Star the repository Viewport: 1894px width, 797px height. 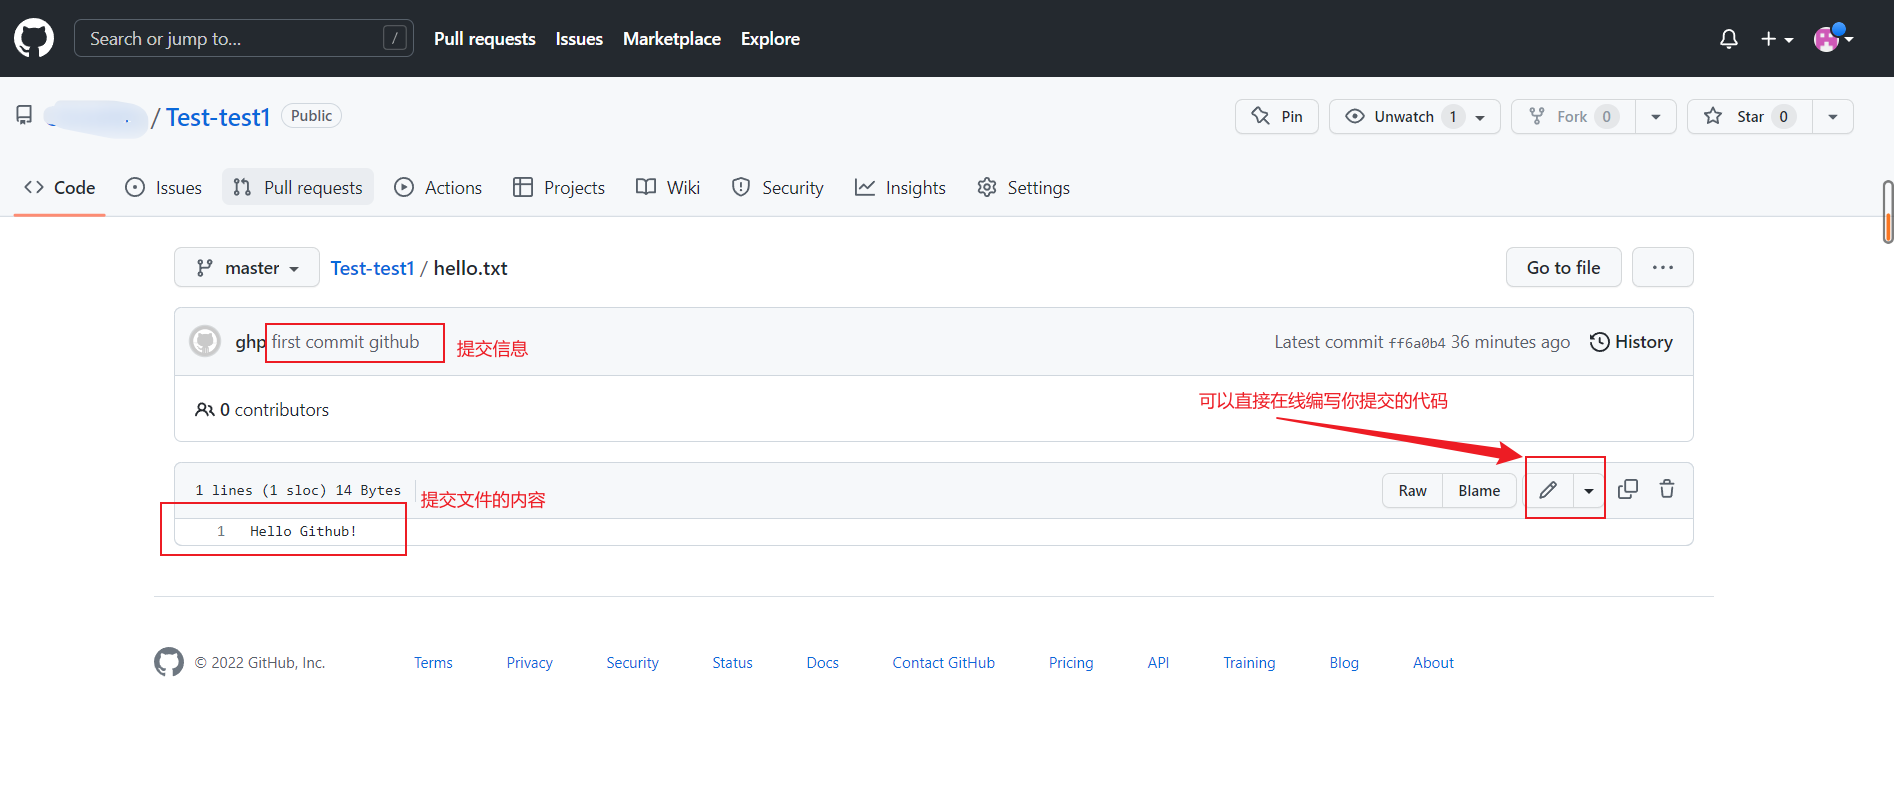pyautogui.click(x=1750, y=116)
